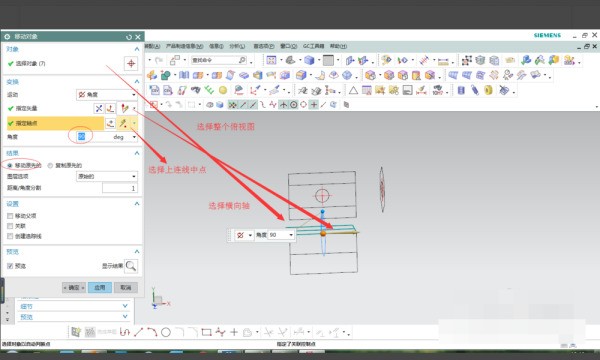Enable the Move Parents (移动父项) checkbox

click(x=10, y=216)
